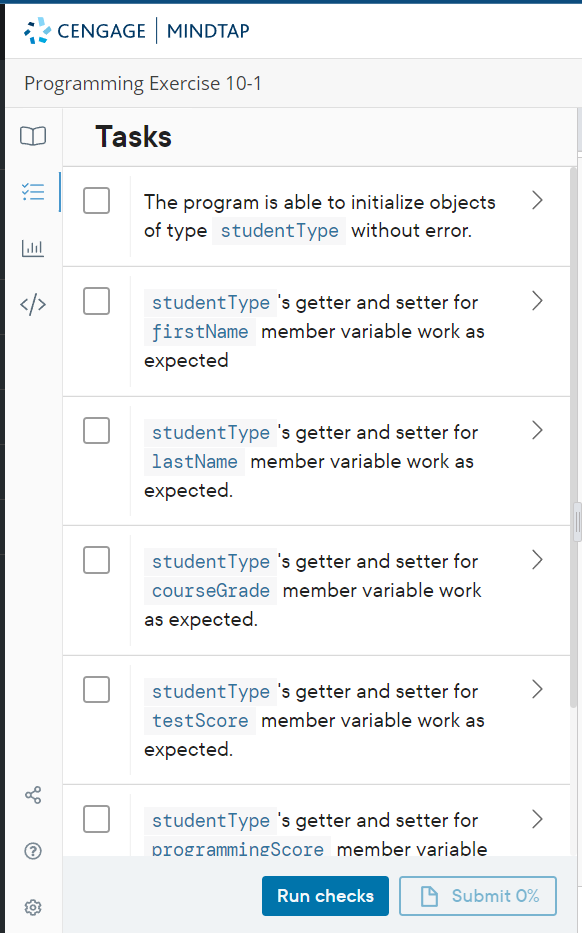Image resolution: width=582 pixels, height=933 pixels.
Task: Click the Cengage logo icon
Action: (x=37, y=30)
